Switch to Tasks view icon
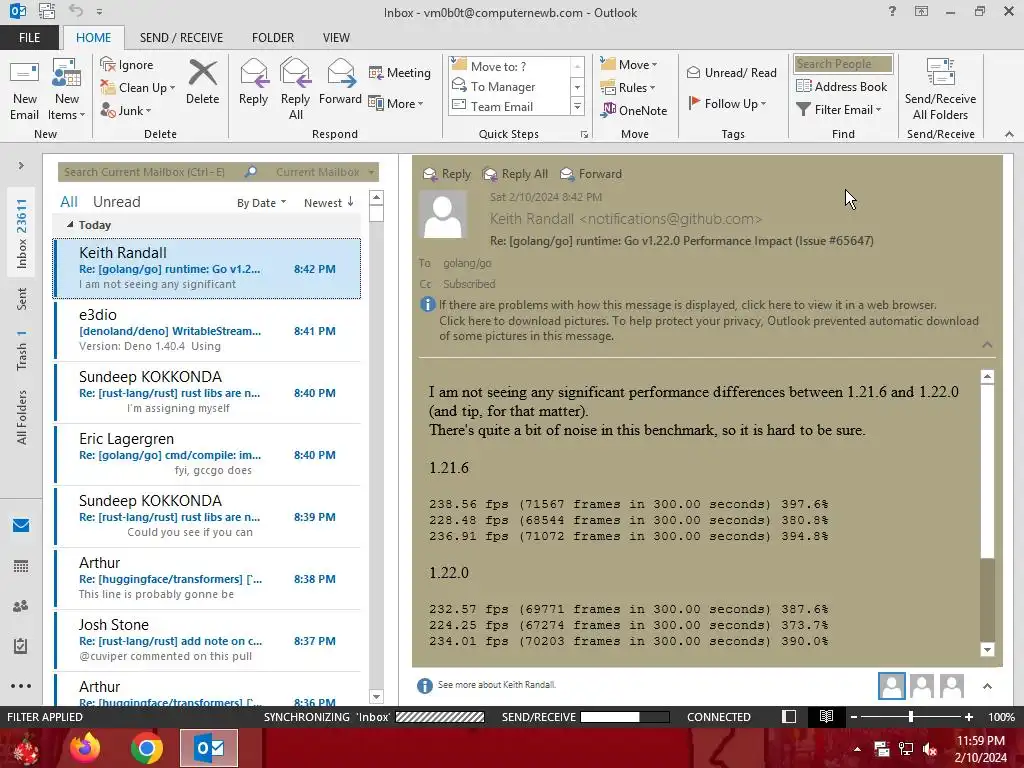Image resolution: width=1024 pixels, height=768 pixels. click(21, 646)
